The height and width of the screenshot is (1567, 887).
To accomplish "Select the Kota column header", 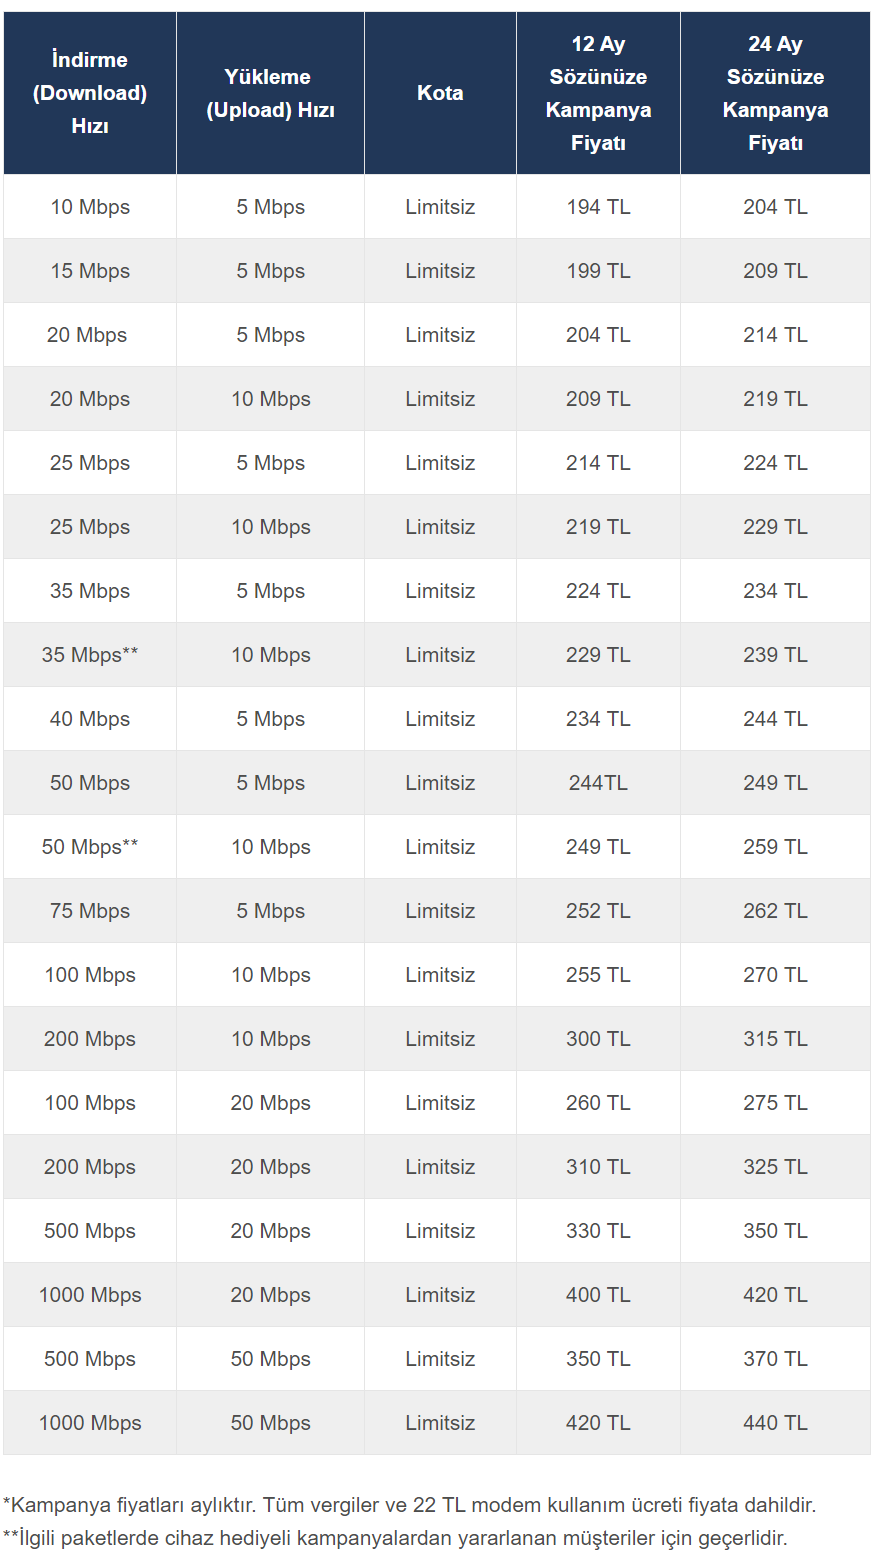I will click(440, 93).
